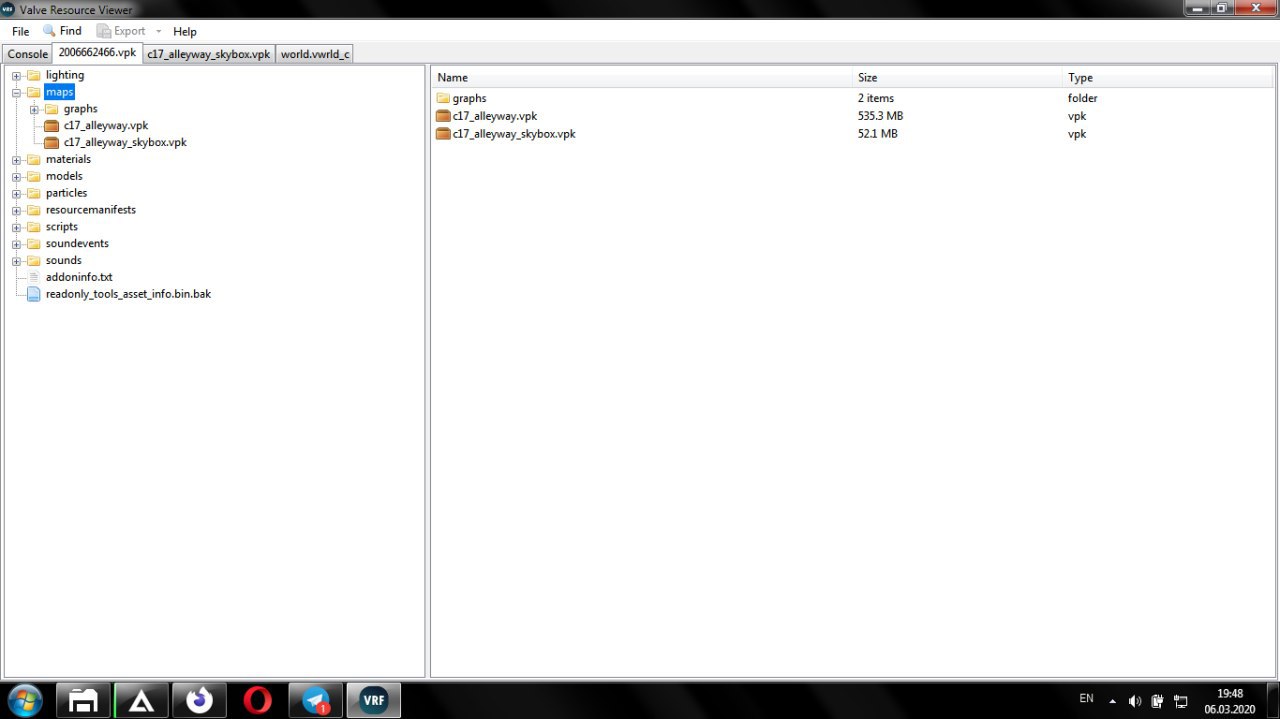The image size is (1280, 719).
Task: Click the materials folder icon
Action: pos(34,160)
